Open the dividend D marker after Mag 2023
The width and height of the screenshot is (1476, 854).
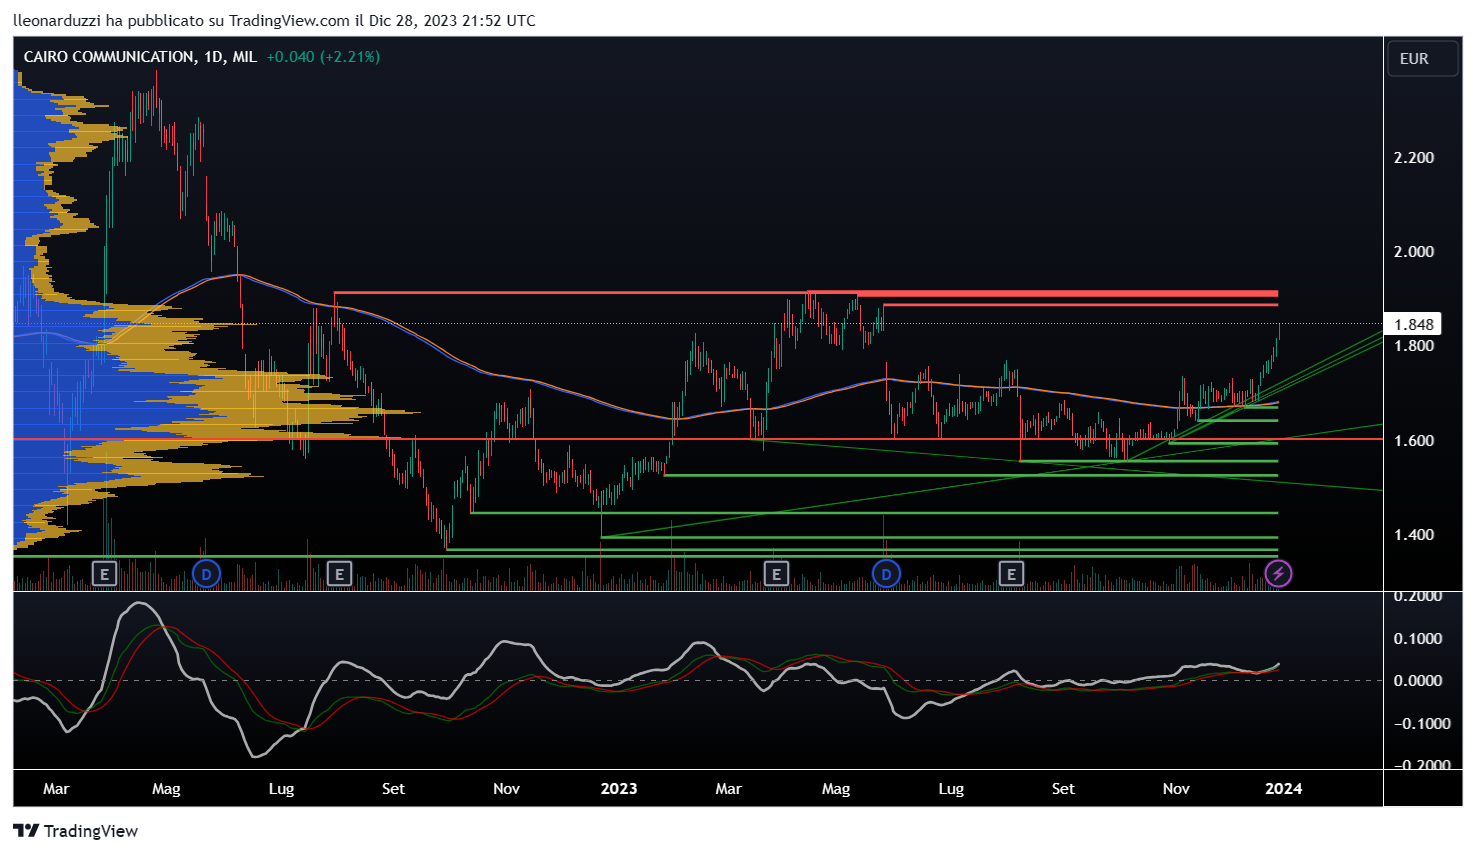click(x=886, y=574)
